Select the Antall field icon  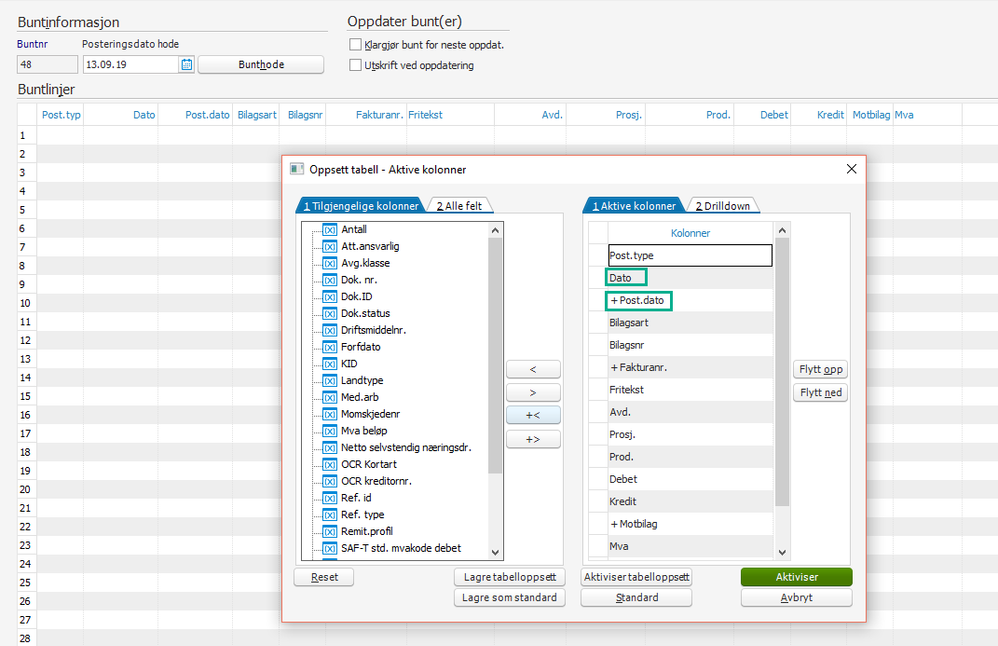pos(330,230)
